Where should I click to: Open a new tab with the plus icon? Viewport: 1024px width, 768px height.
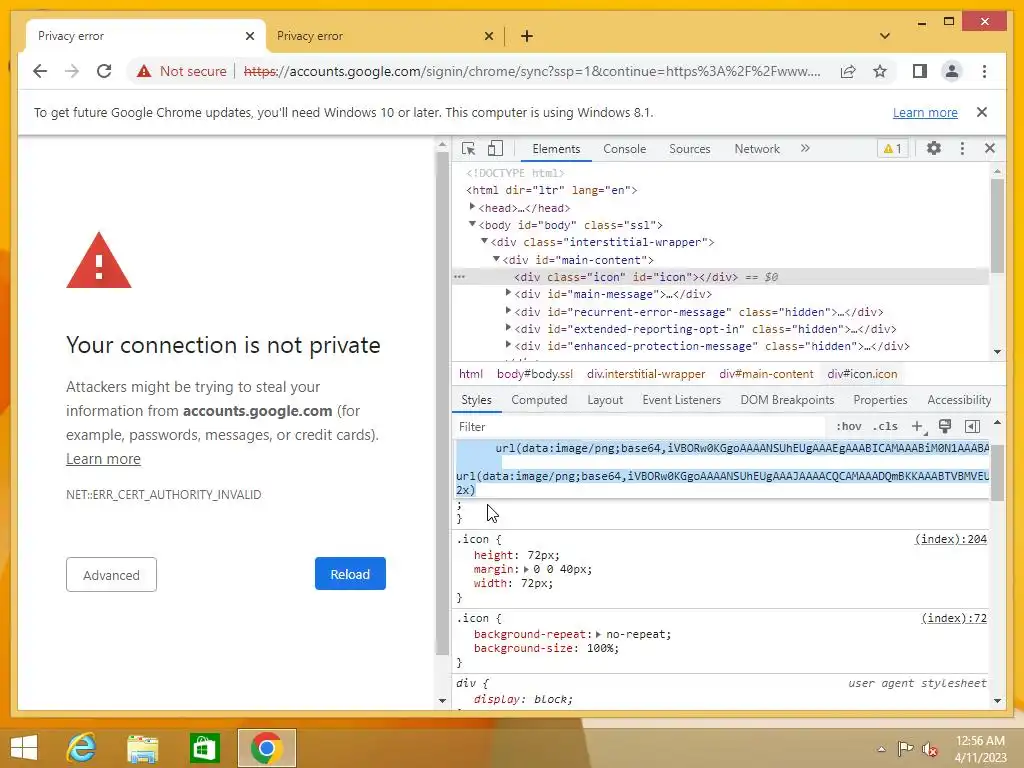pos(526,36)
